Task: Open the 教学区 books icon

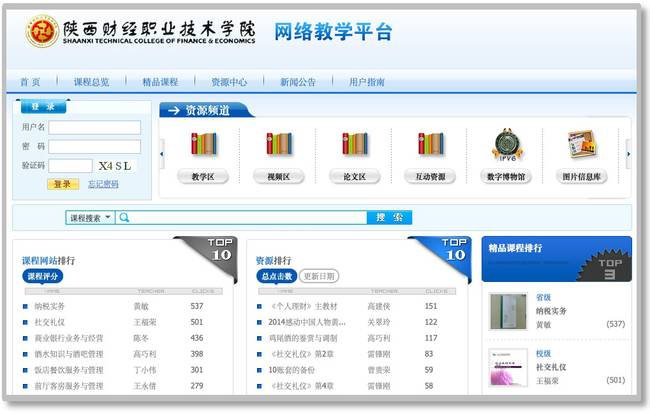Action: click(x=204, y=144)
